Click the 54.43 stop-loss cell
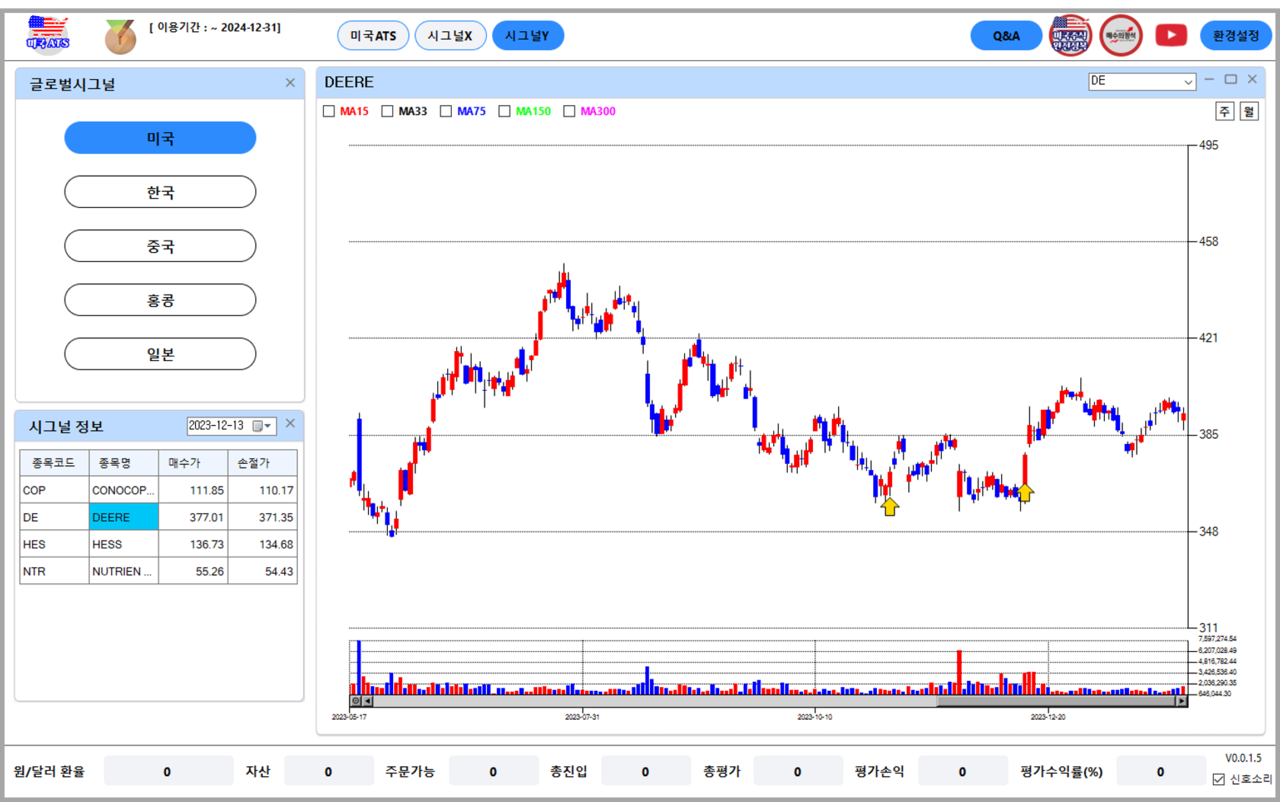 tap(263, 571)
